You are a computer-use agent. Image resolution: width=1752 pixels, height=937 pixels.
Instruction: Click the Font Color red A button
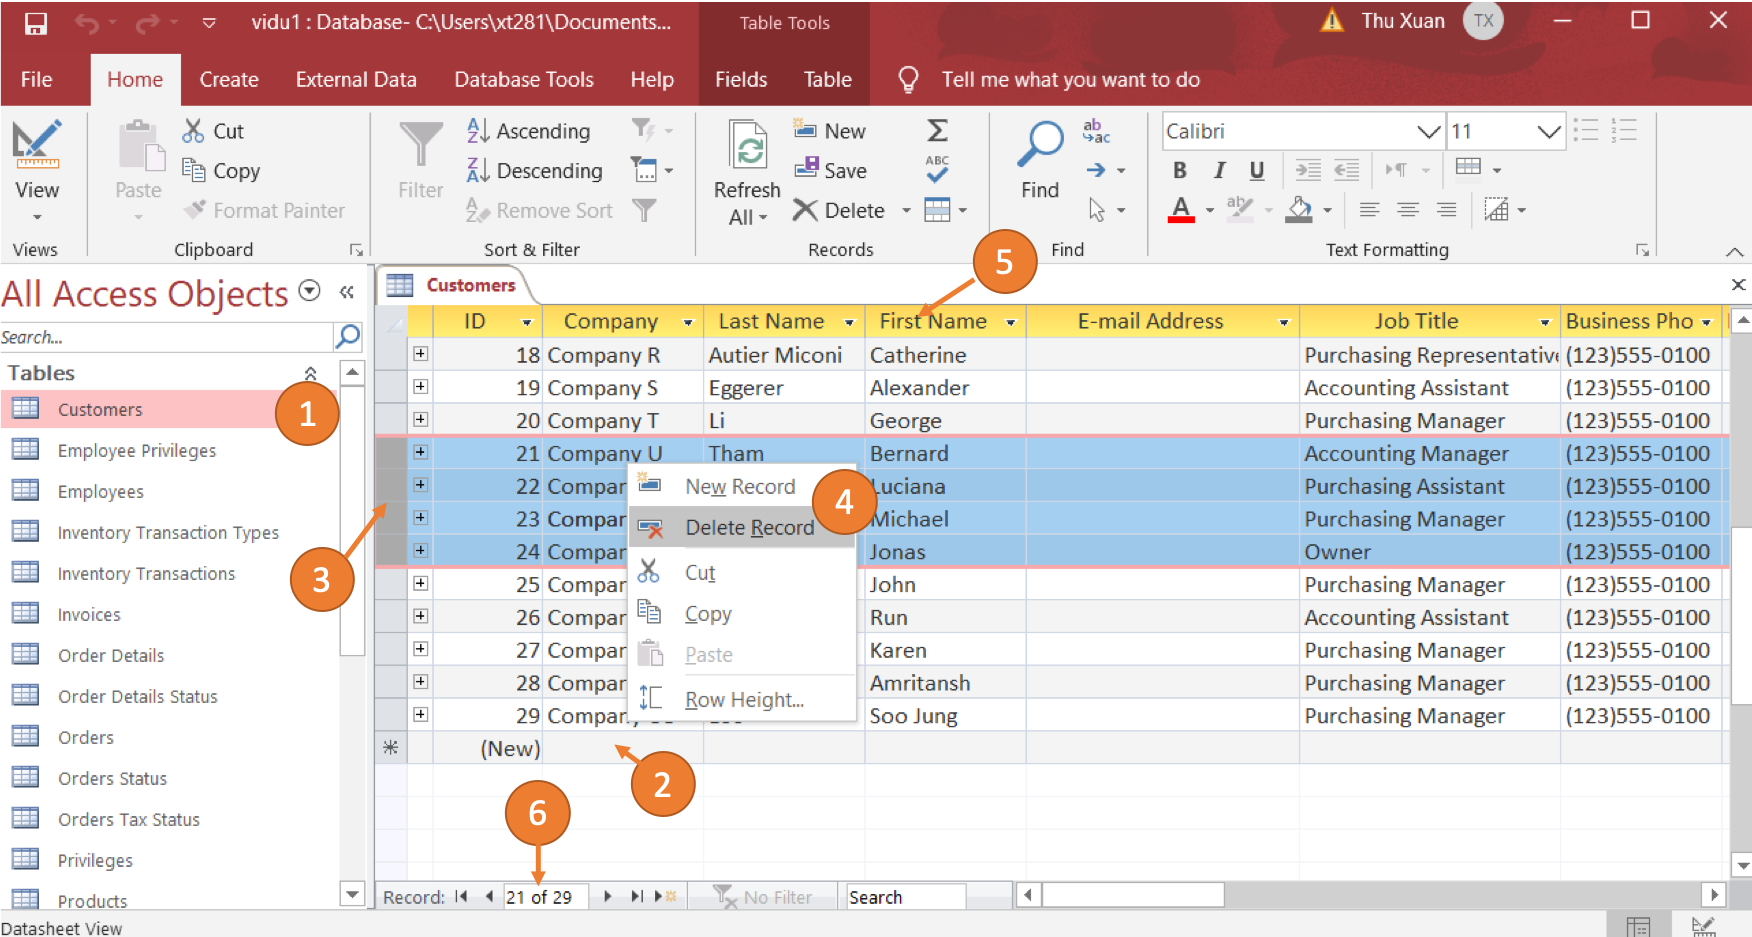pyautogui.click(x=1181, y=210)
